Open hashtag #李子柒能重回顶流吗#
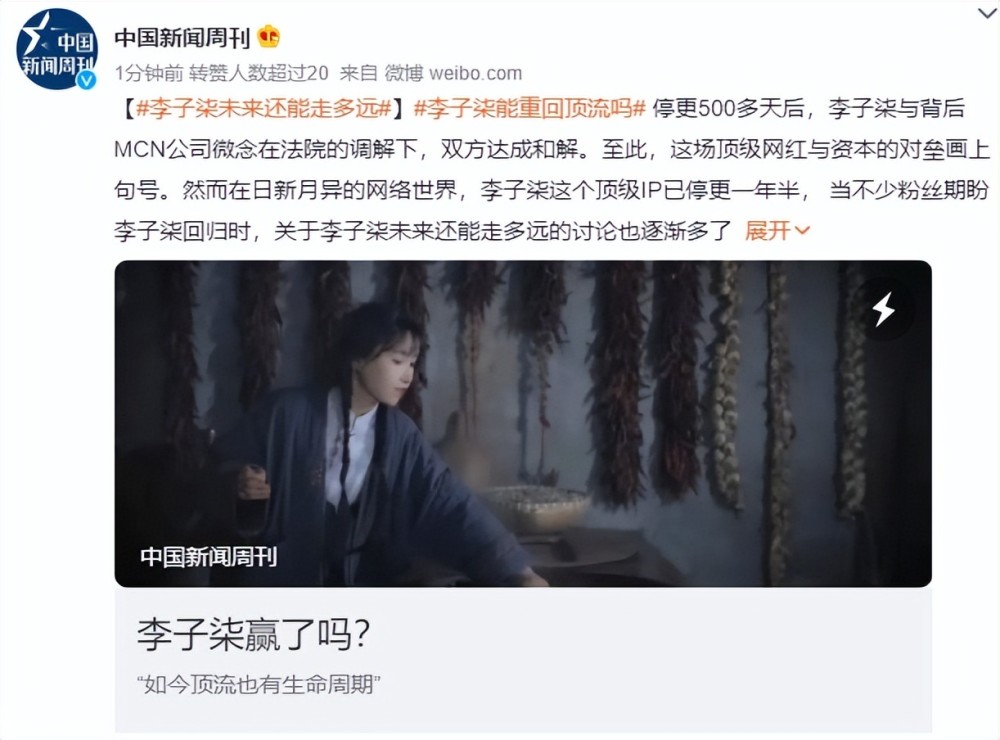 [x=530, y=108]
